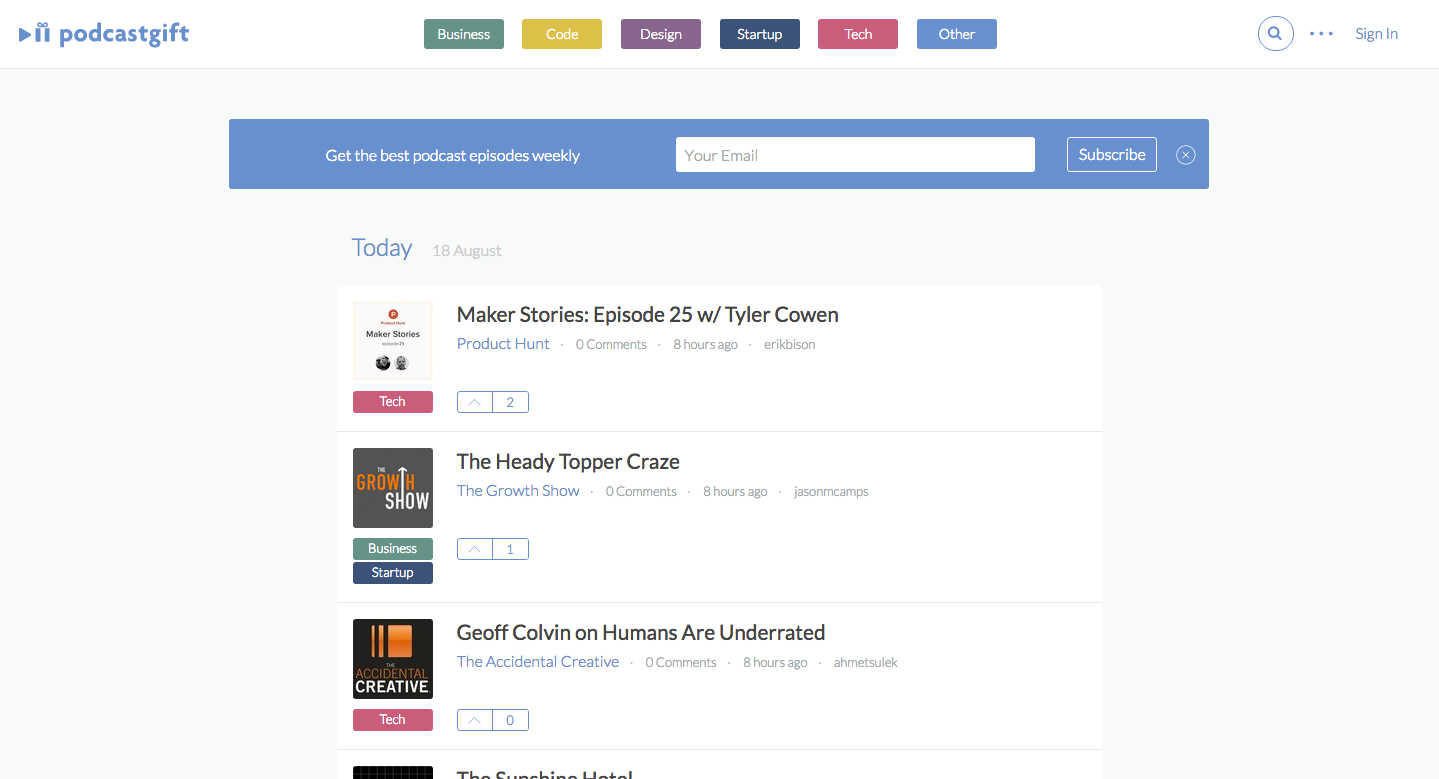Open the search icon in header

pos(1275,33)
